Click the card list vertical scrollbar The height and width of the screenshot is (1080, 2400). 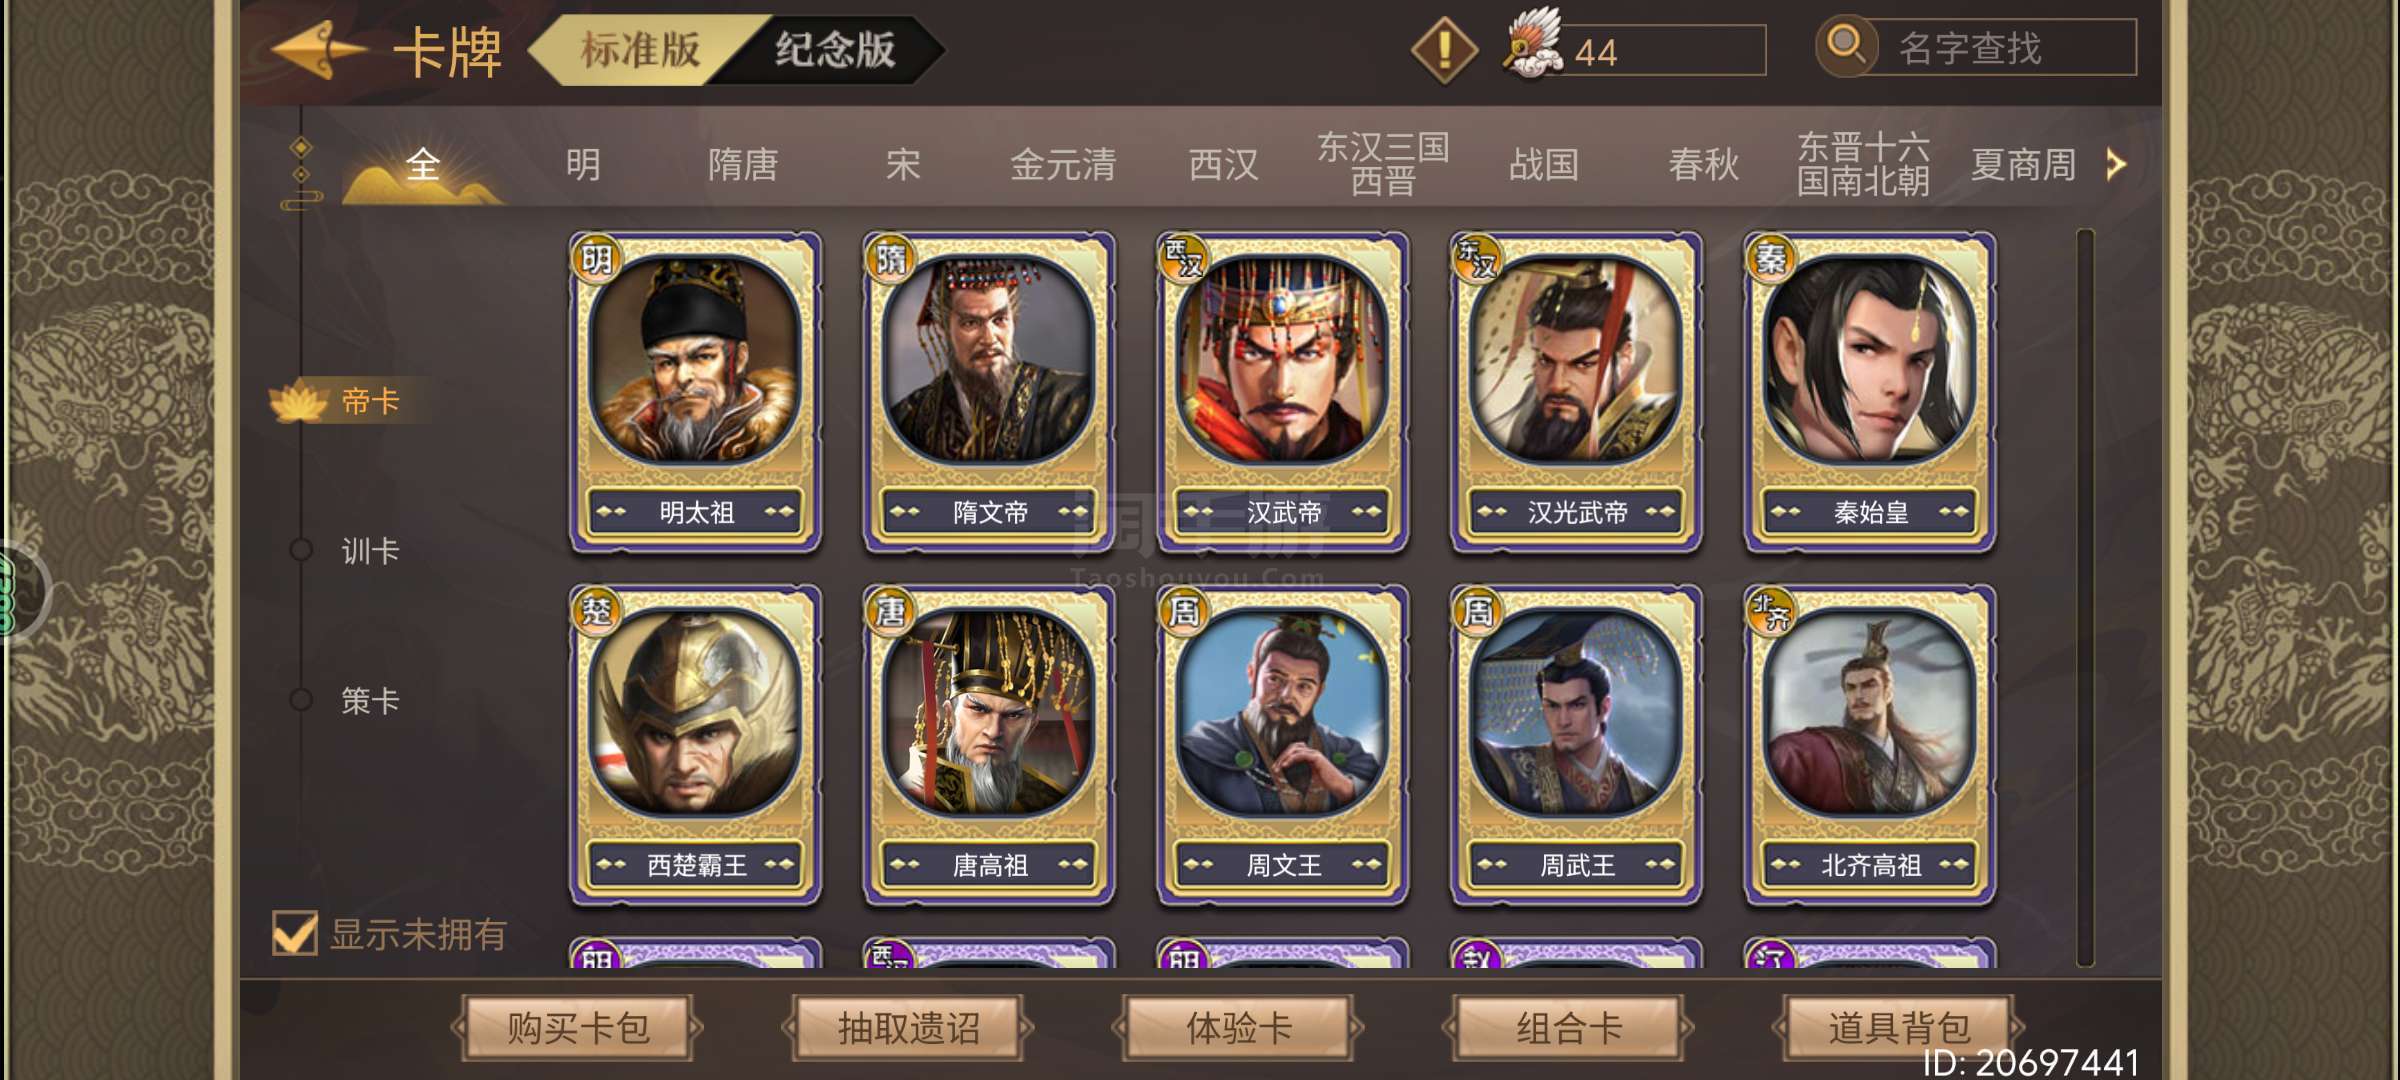coord(2085,597)
